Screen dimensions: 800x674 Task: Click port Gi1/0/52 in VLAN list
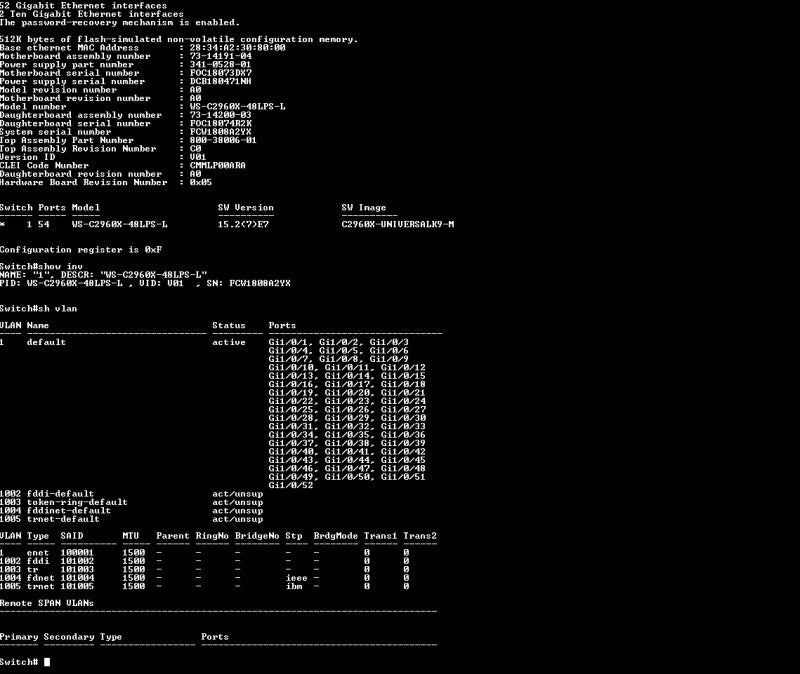(x=291, y=485)
